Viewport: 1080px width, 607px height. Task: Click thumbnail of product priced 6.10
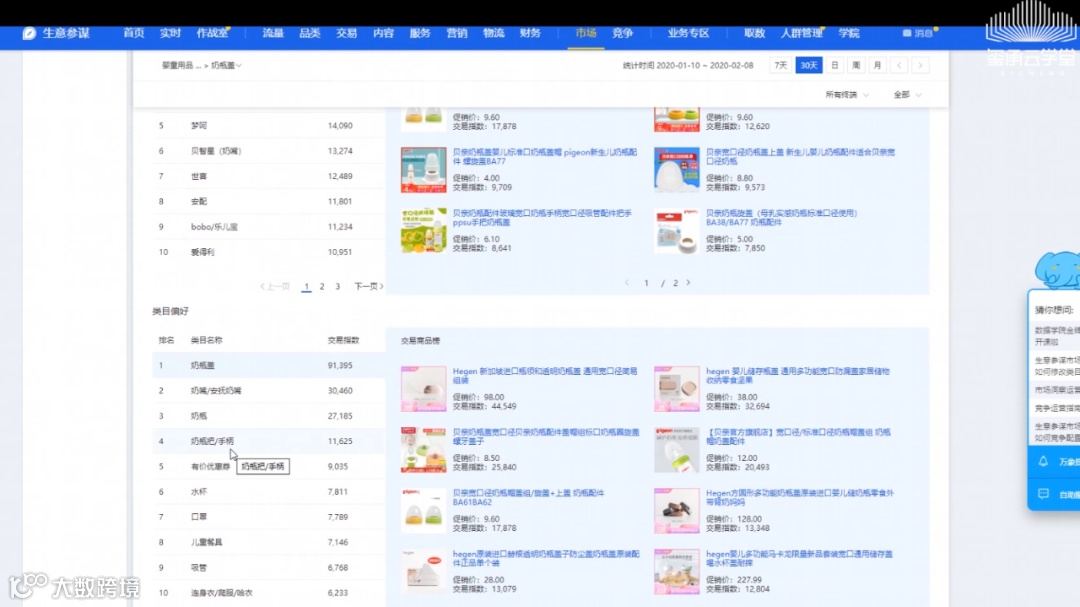click(424, 231)
